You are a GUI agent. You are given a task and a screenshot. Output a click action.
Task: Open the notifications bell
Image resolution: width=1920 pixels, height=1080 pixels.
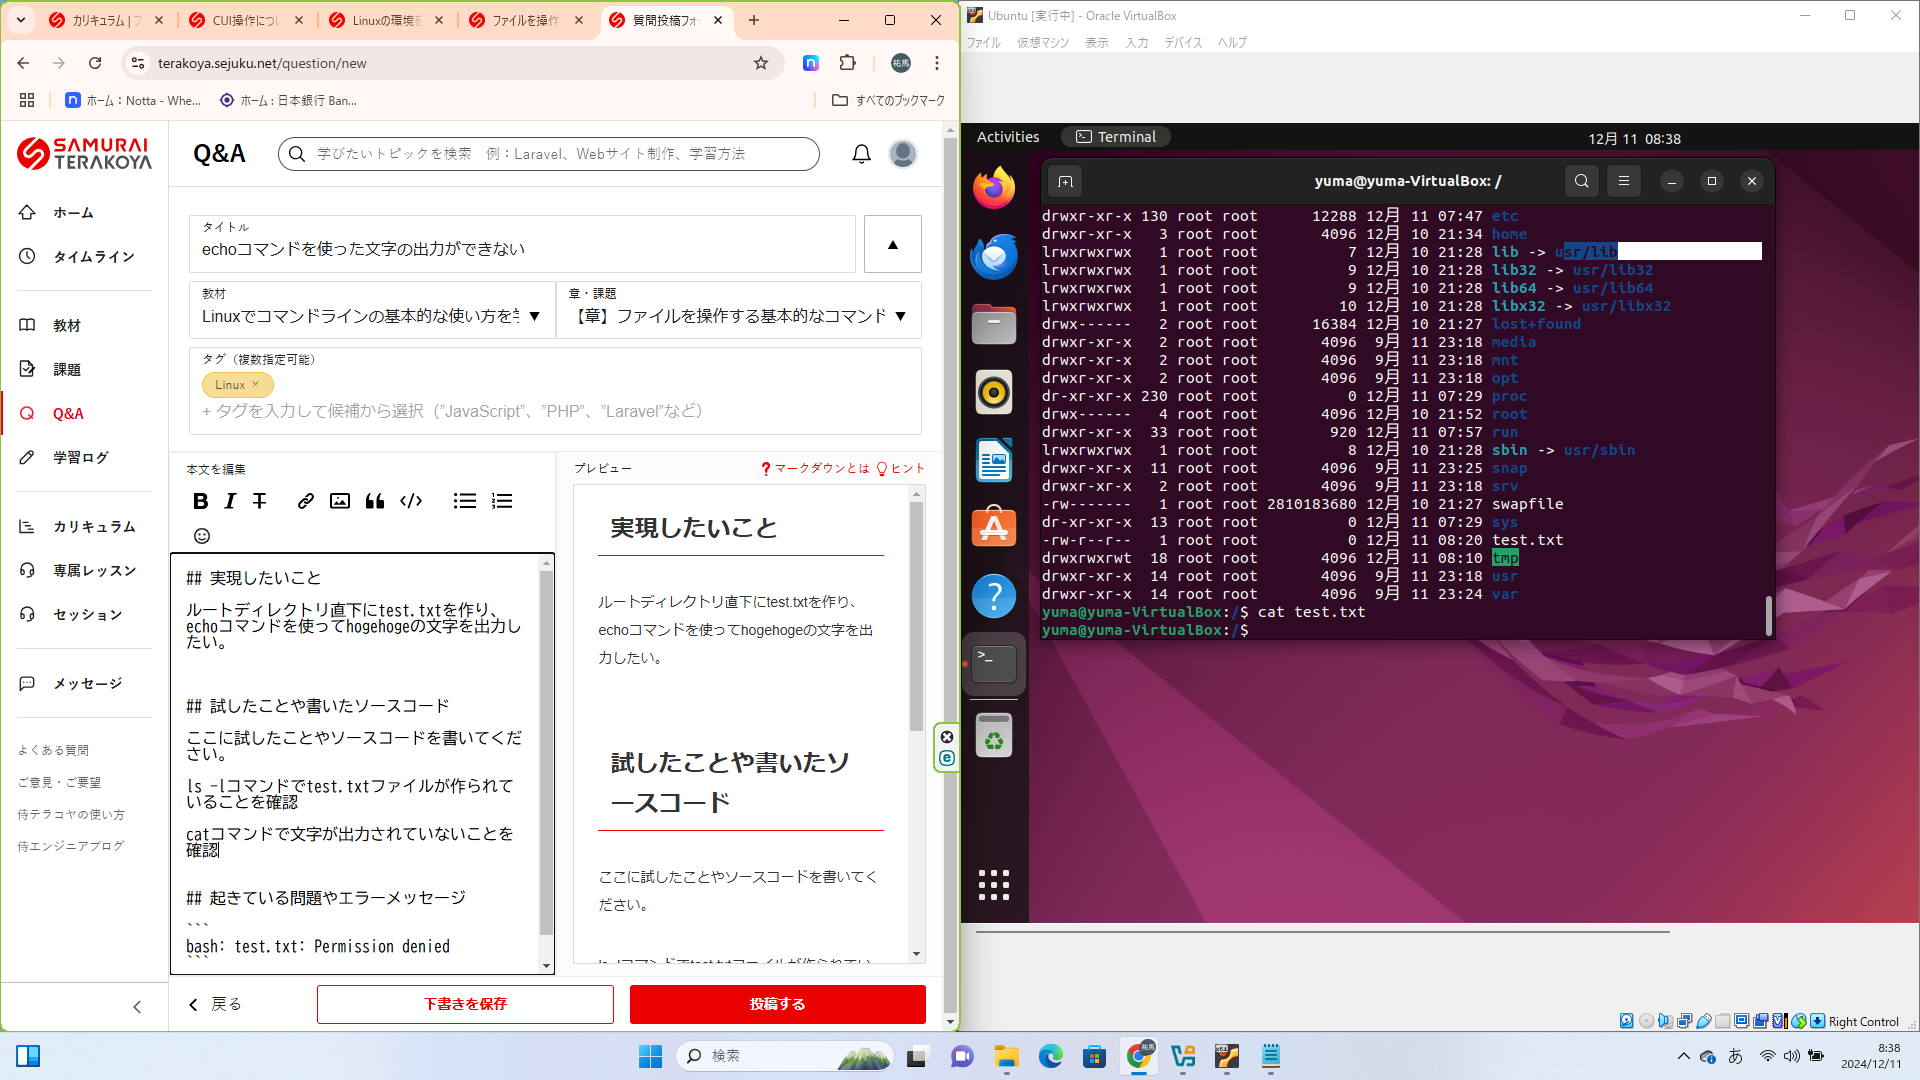(861, 153)
